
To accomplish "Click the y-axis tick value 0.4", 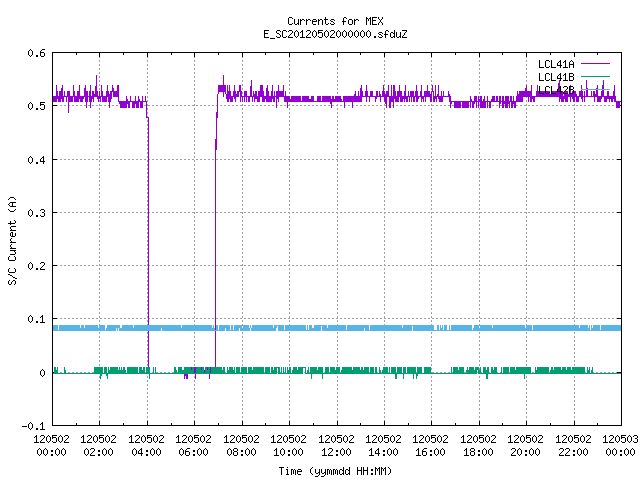I will tap(36, 160).
